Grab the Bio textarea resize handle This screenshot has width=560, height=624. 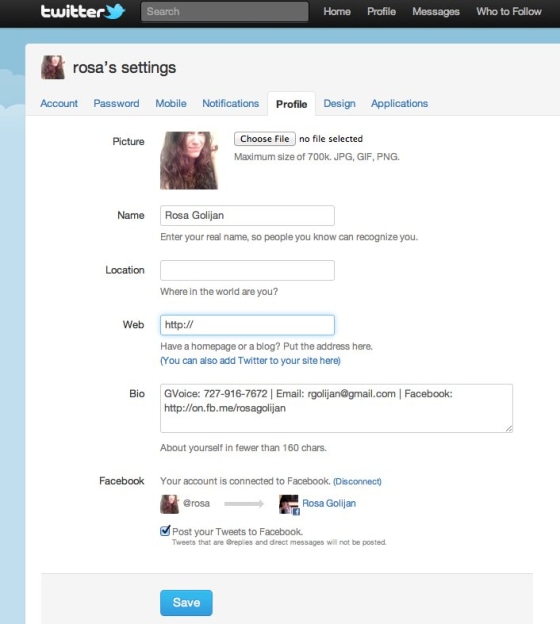(x=509, y=429)
